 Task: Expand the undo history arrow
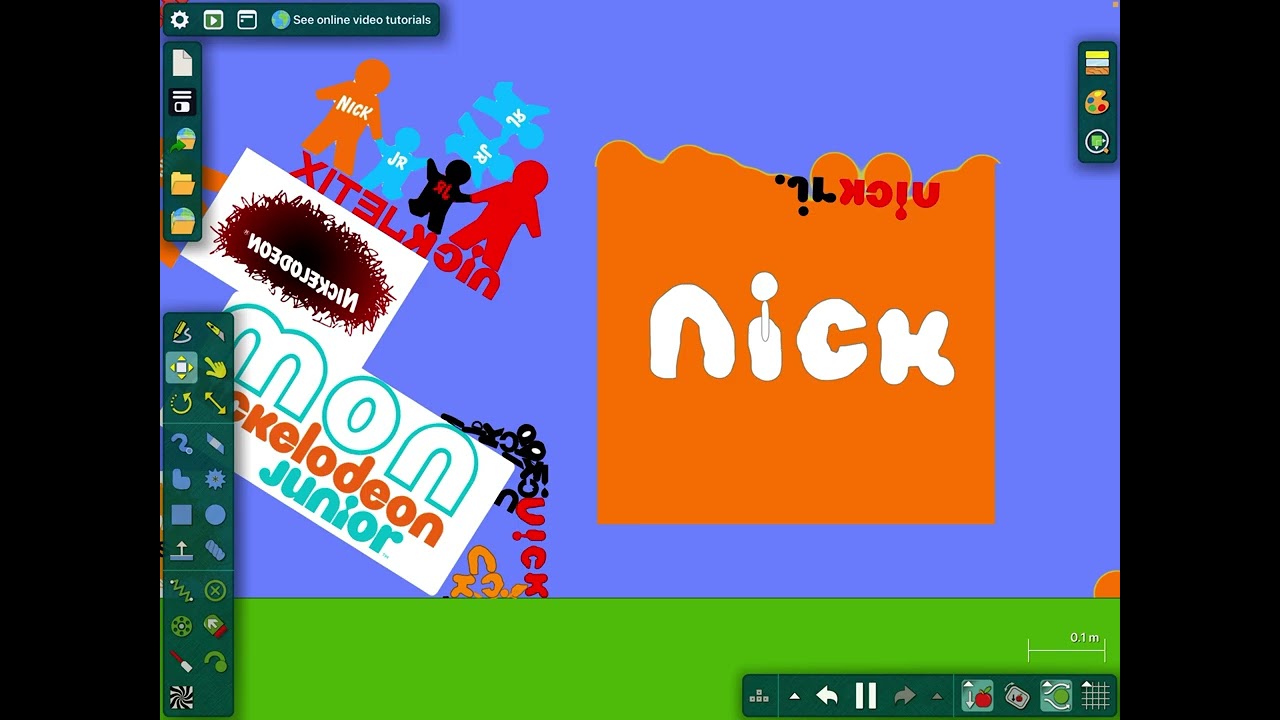(x=795, y=696)
